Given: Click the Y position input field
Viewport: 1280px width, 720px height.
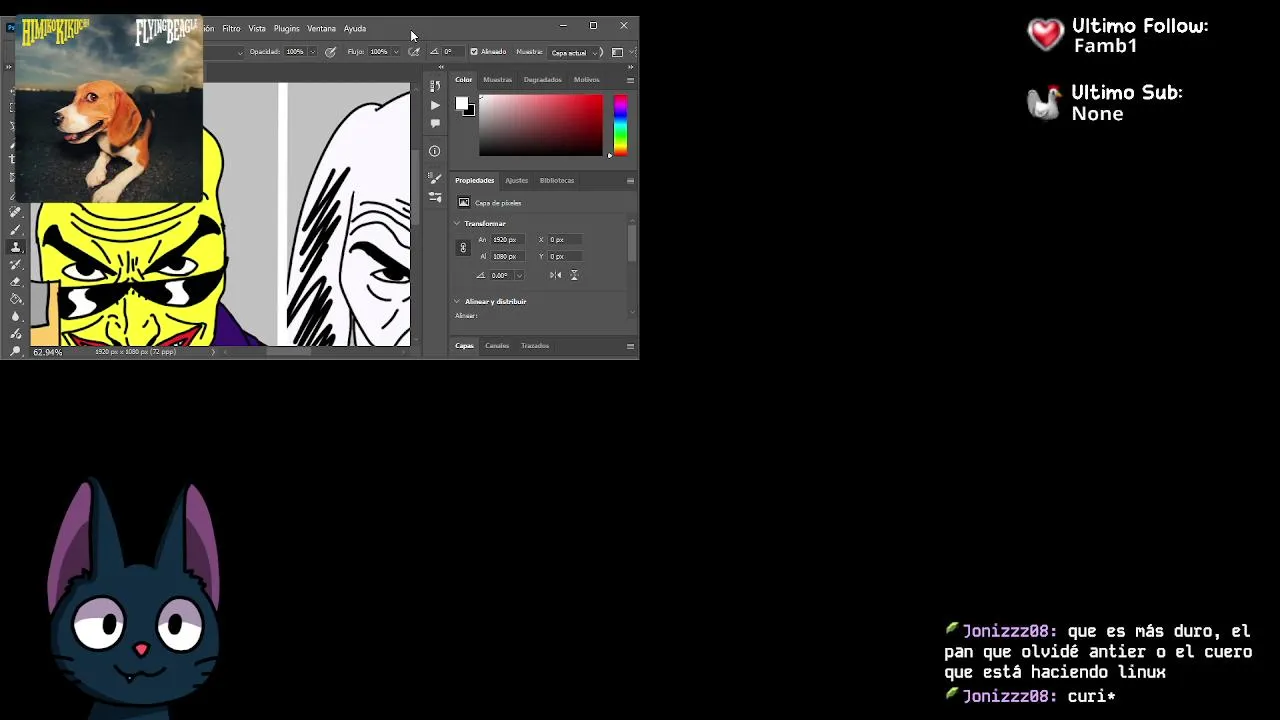Looking at the screenshot, I should 565,257.
